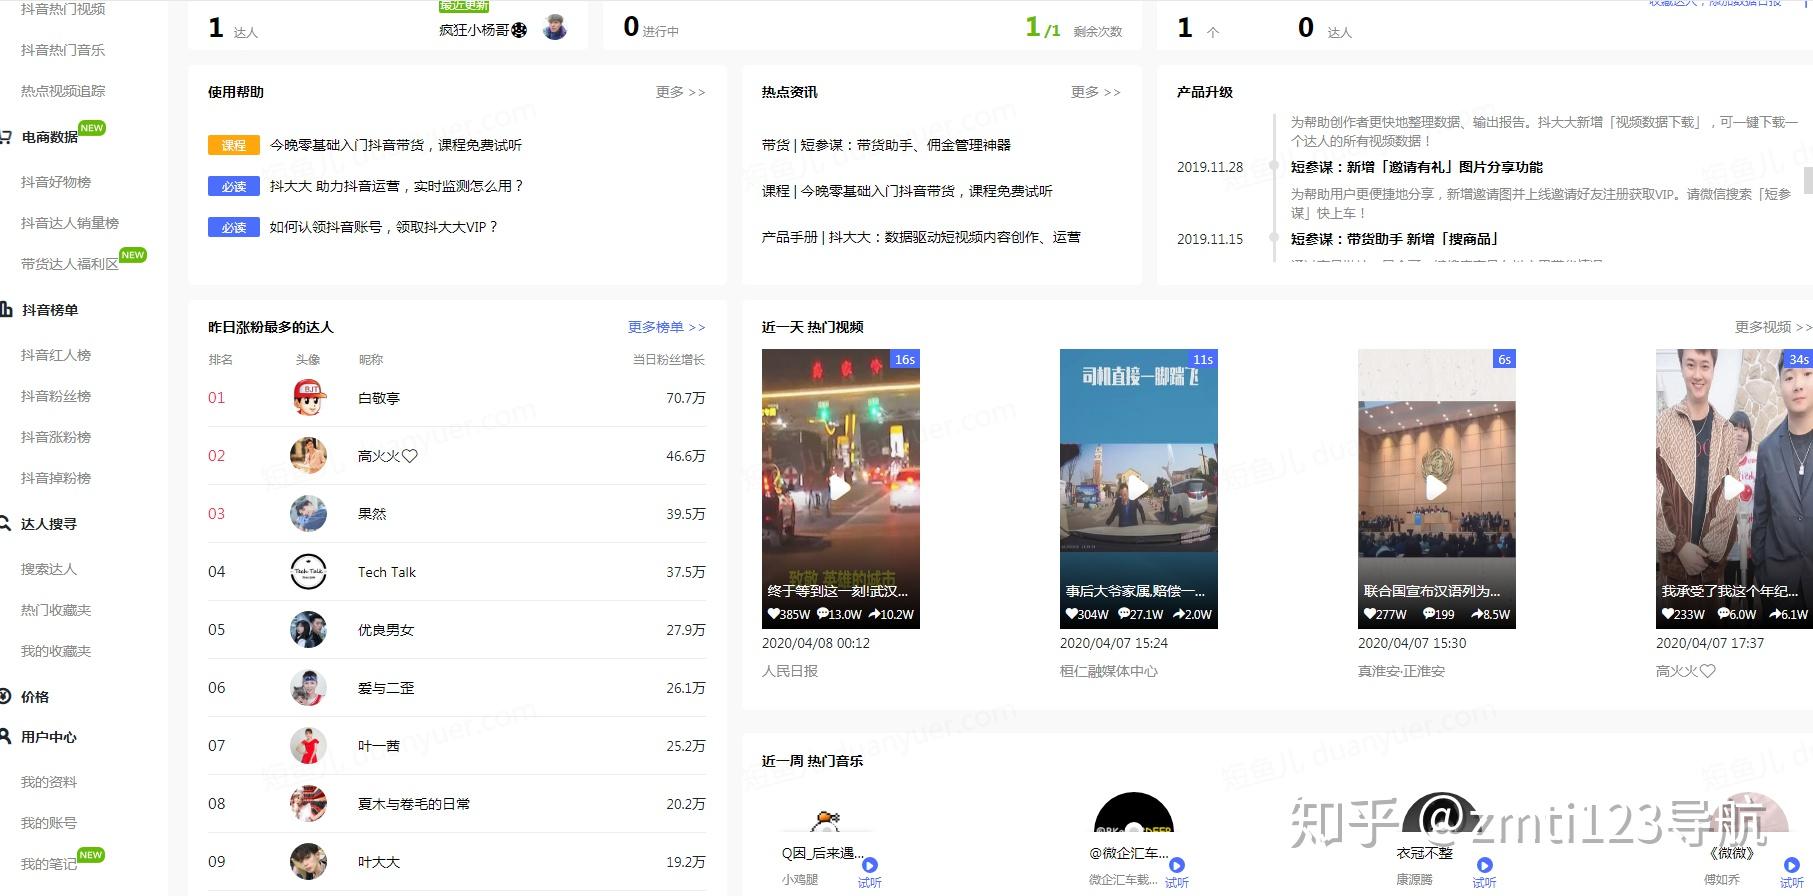Play the 人民日报 Wuhan video
This screenshot has height=896, width=1813.
pos(841,488)
